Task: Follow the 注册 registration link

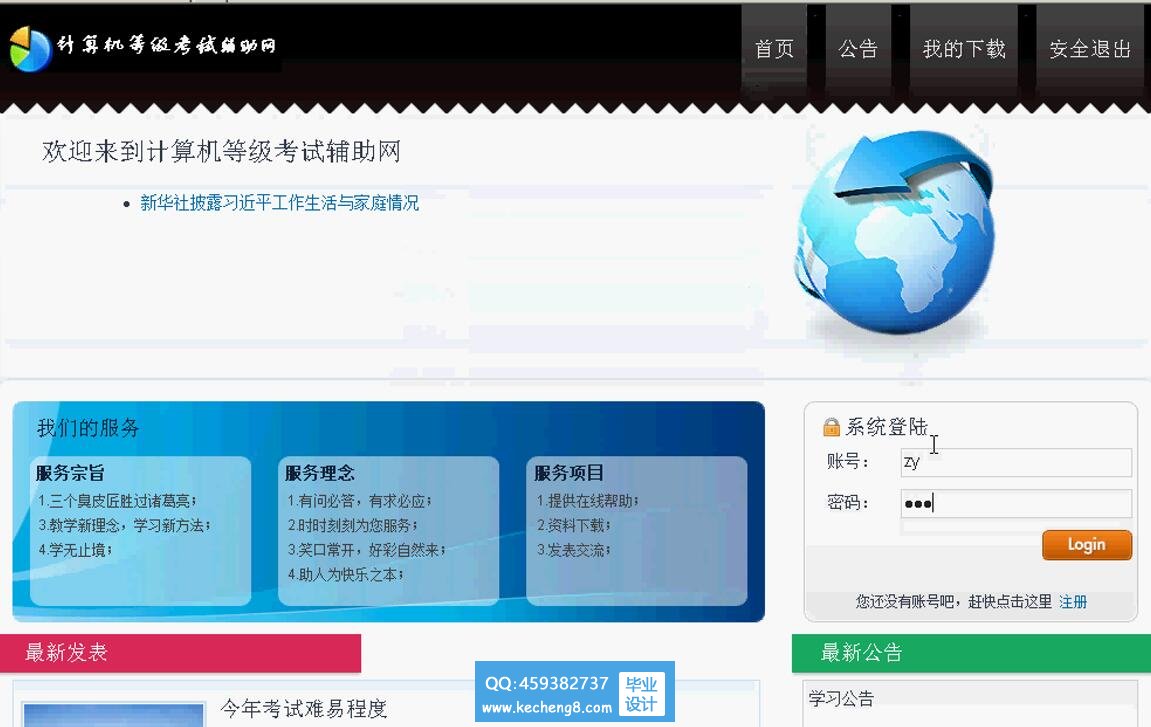Action: click(x=1072, y=602)
